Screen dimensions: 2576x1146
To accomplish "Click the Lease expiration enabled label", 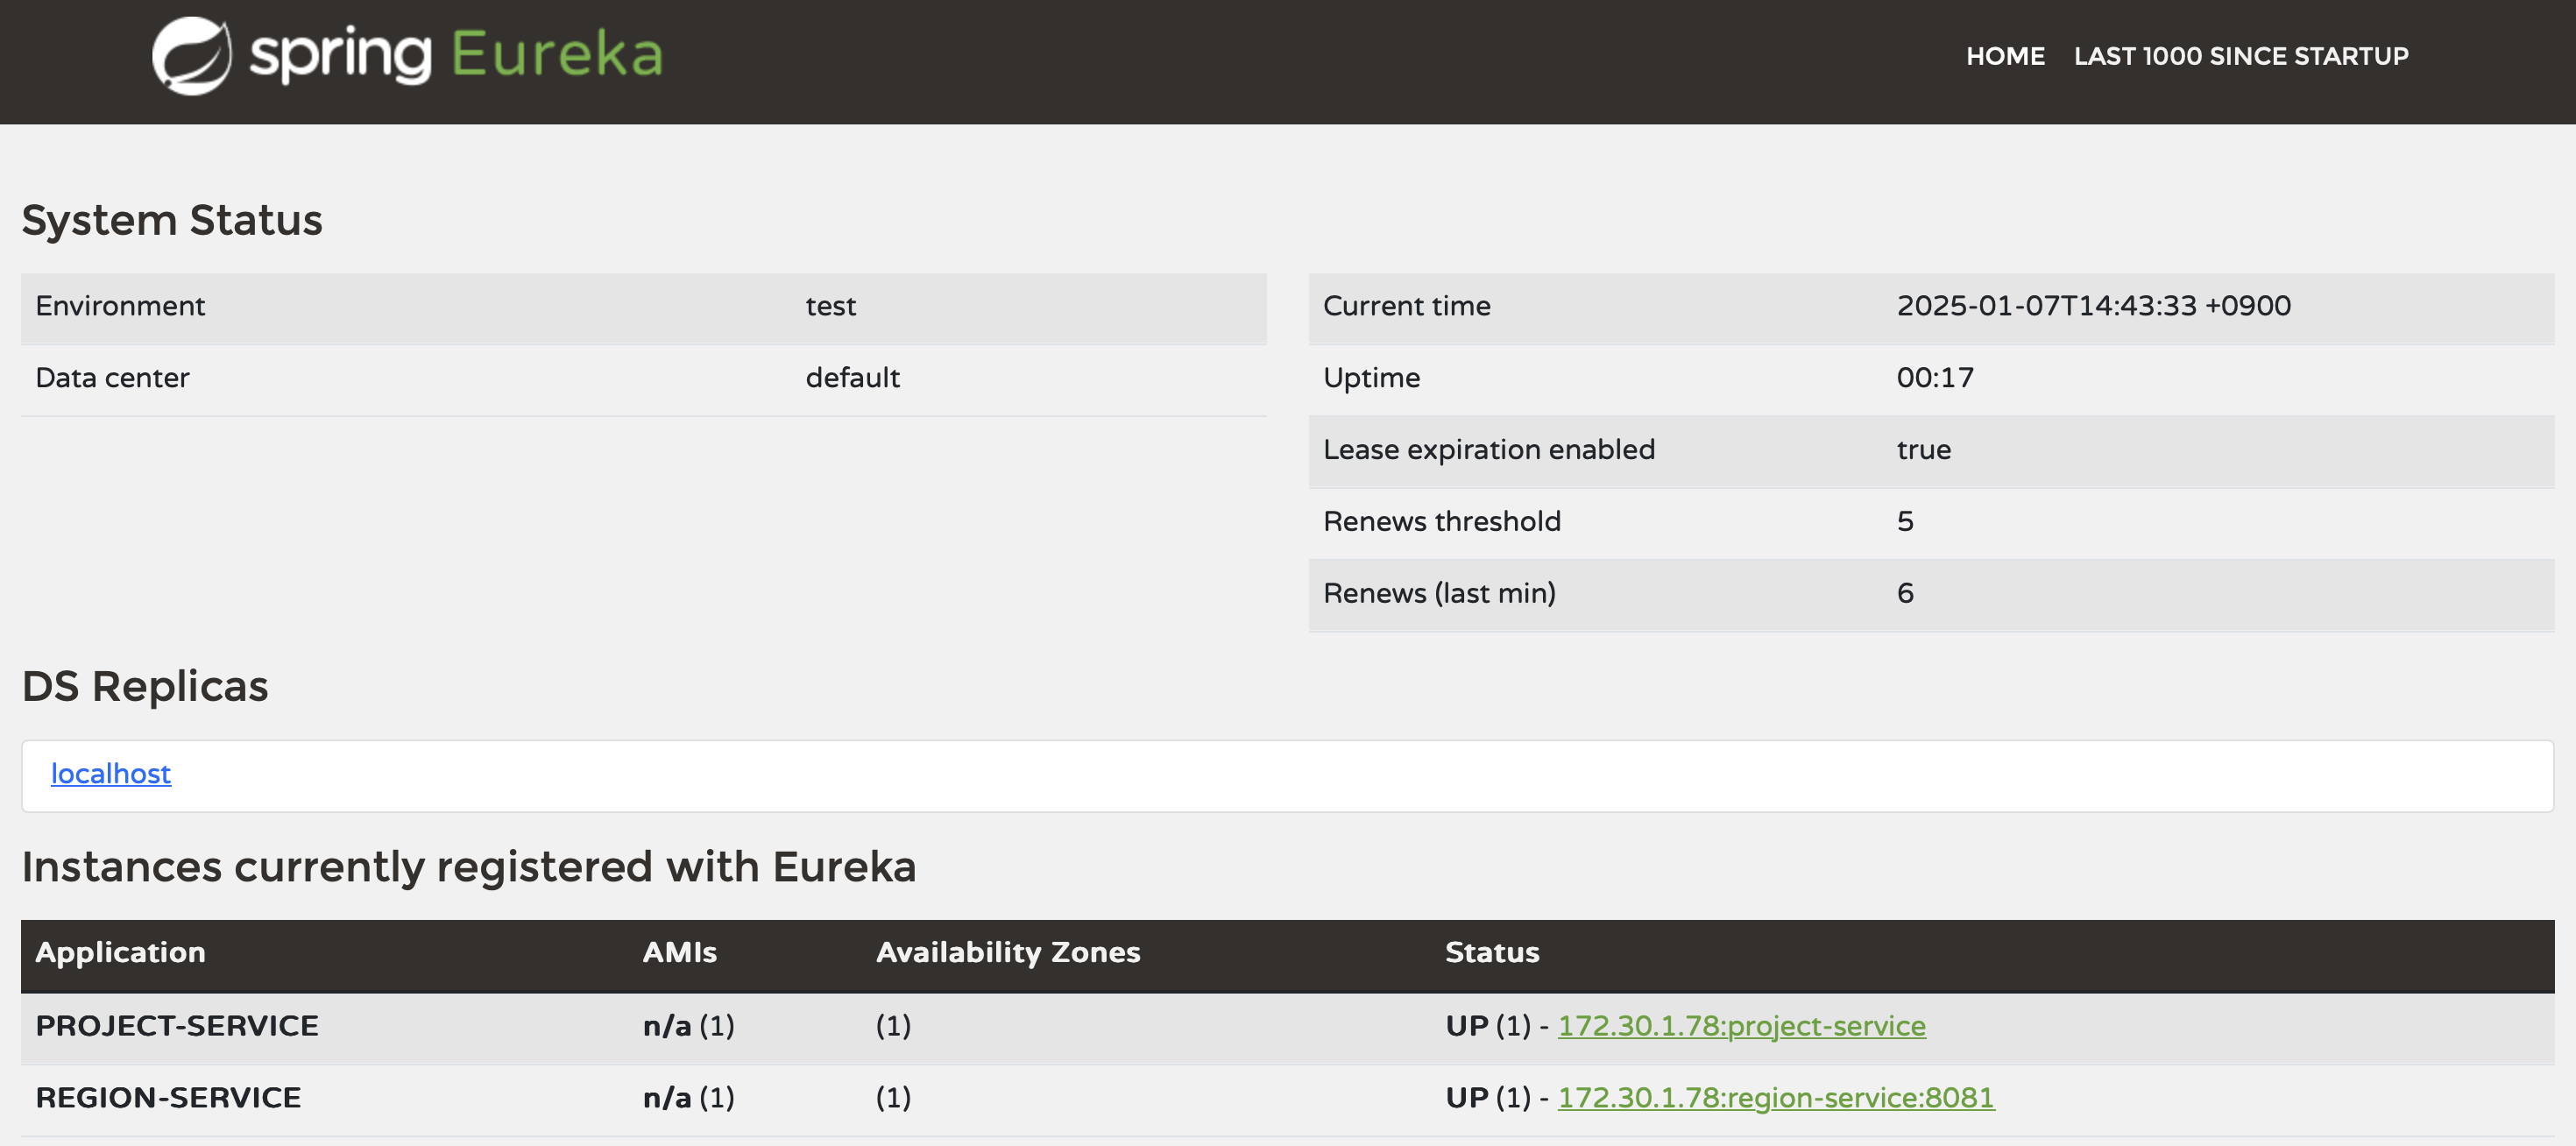I will (x=1489, y=450).
